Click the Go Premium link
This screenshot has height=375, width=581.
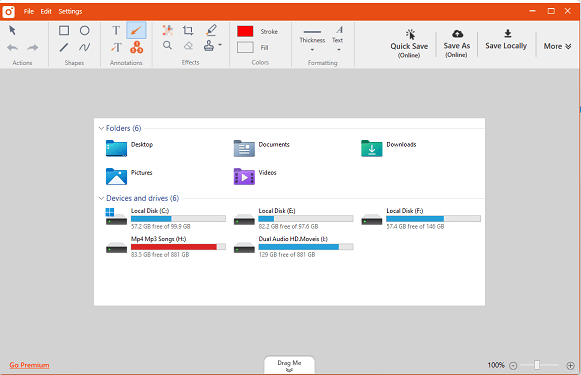tap(29, 365)
